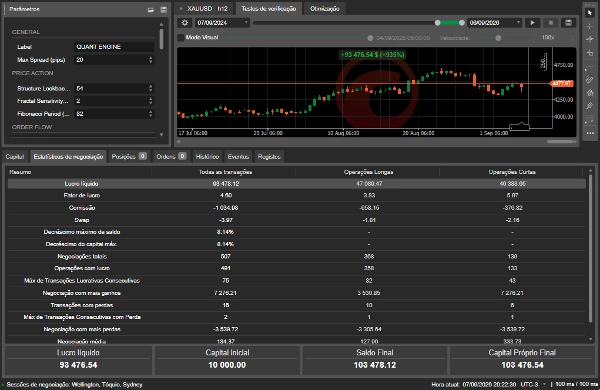The image size is (600, 390).
Task: Click the Operações Longas column header
Action: [x=368, y=172]
